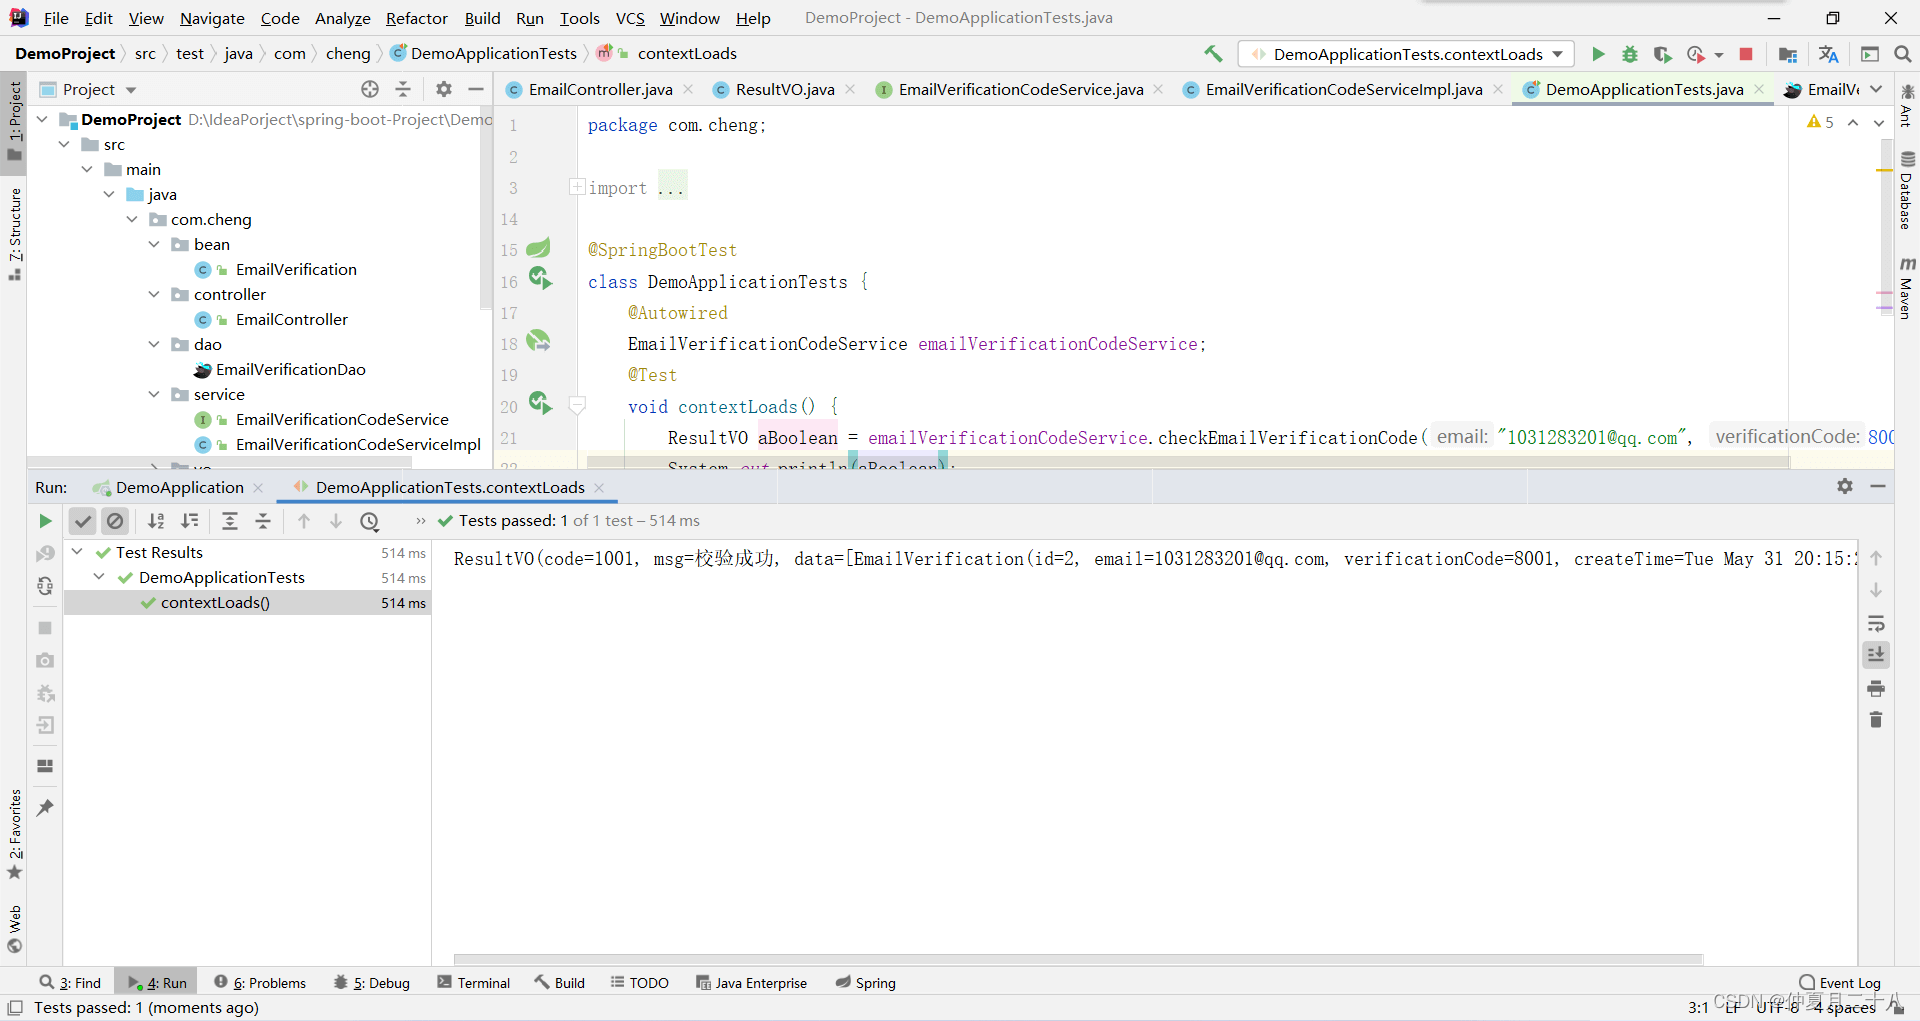Image resolution: width=1920 pixels, height=1021 pixels.
Task: Toggle Show Passed tests checkmark filter
Action: coord(83,521)
